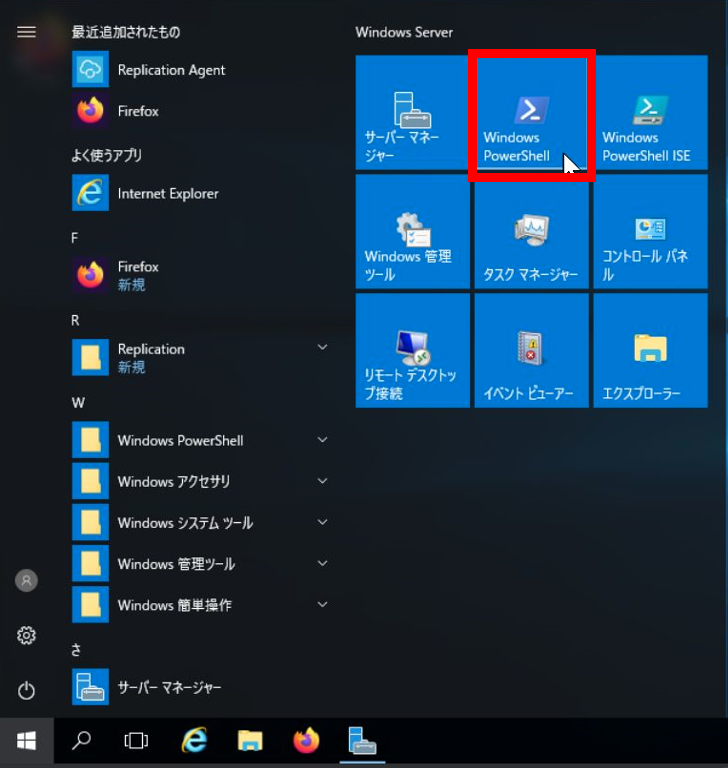Viewport: 728px width, 768px height.
Task: Open Settings via the gear icon
Action: pyautogui.click(x=26, y=635)
